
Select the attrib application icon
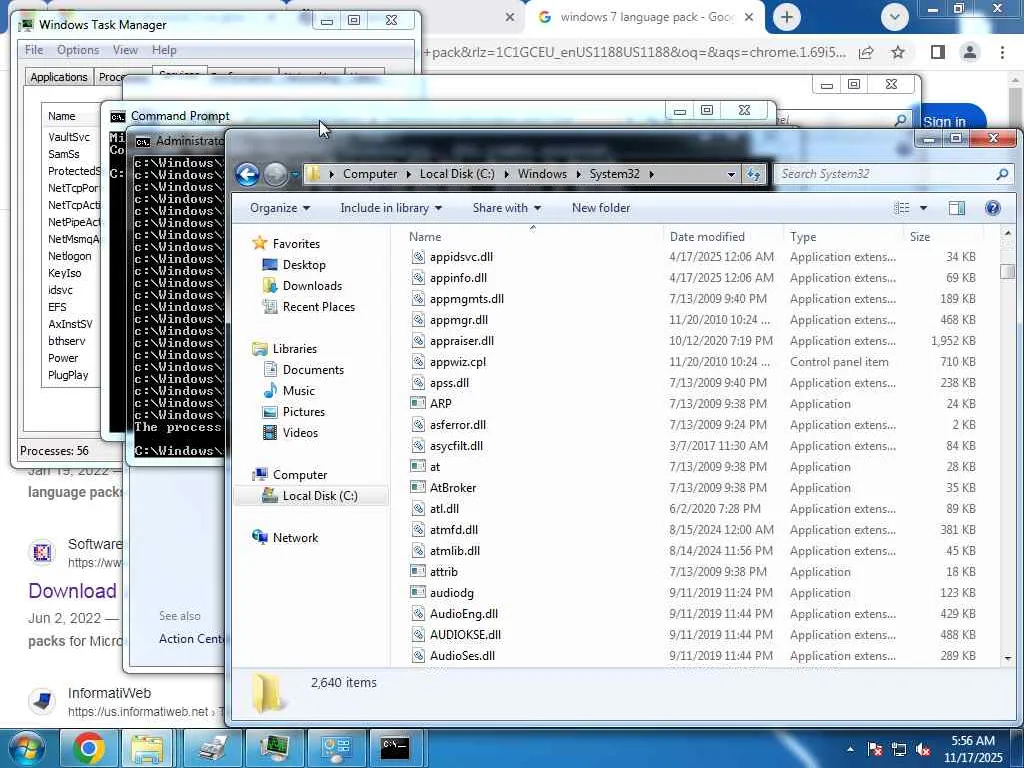[418, 571]
